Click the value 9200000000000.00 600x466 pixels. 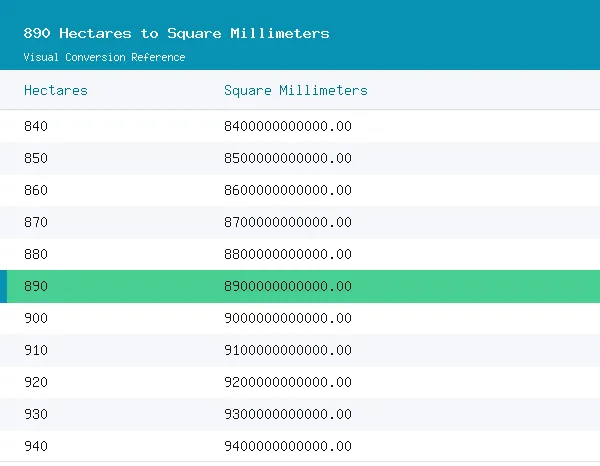pos(288,382)
